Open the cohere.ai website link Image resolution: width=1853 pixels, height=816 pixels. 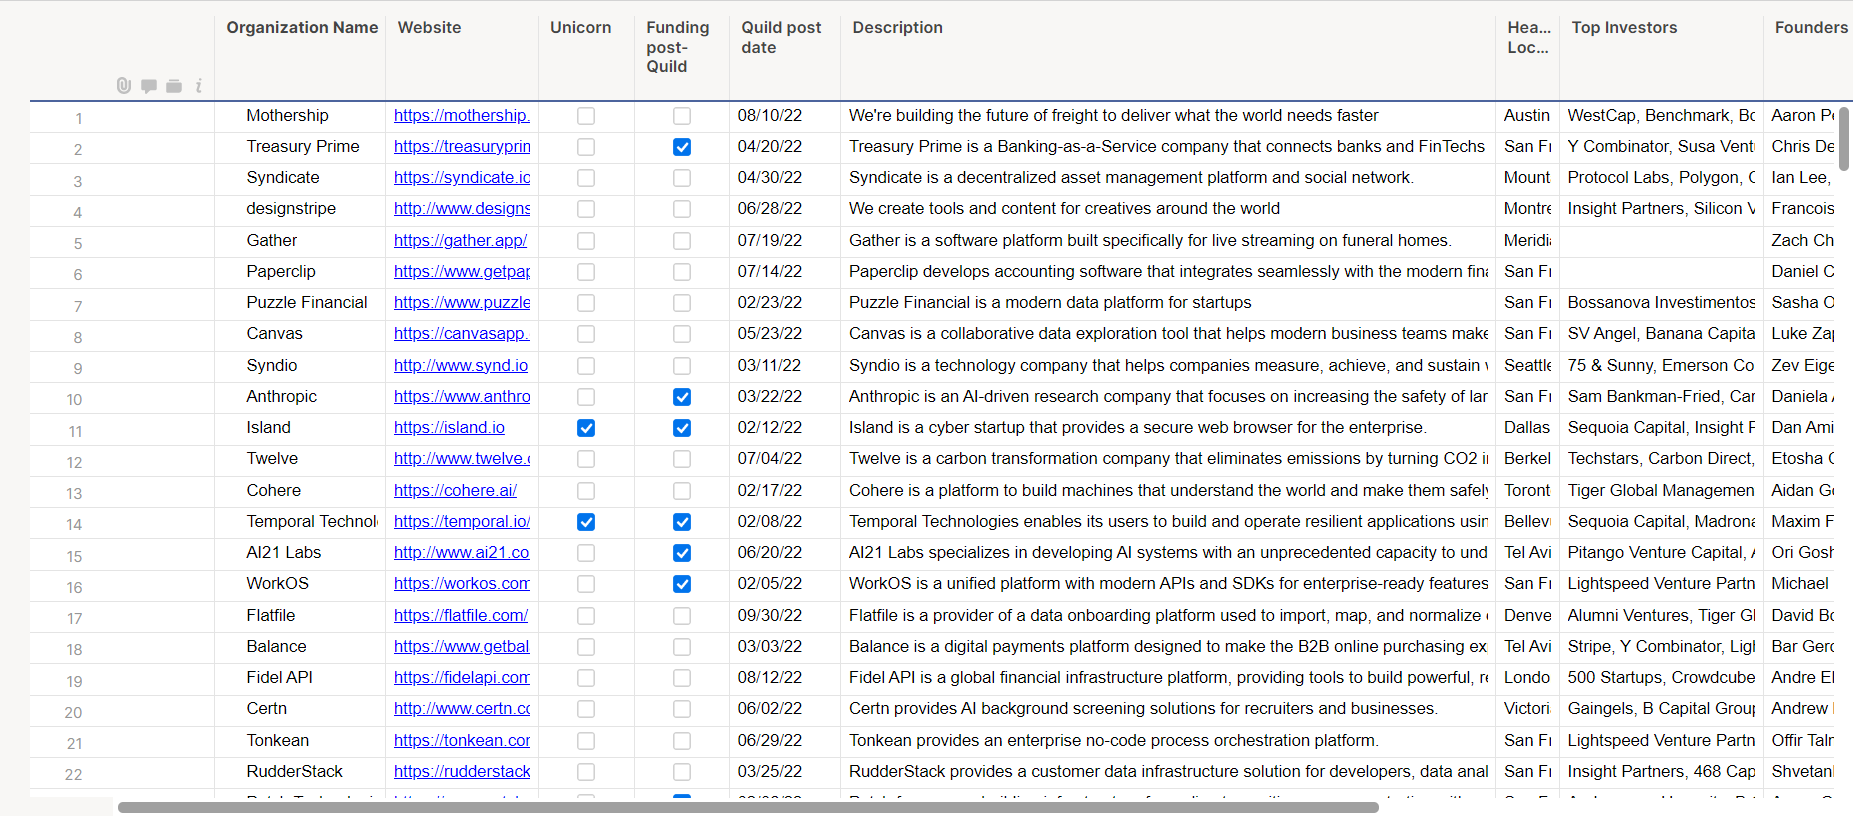(x=455, y=491)
